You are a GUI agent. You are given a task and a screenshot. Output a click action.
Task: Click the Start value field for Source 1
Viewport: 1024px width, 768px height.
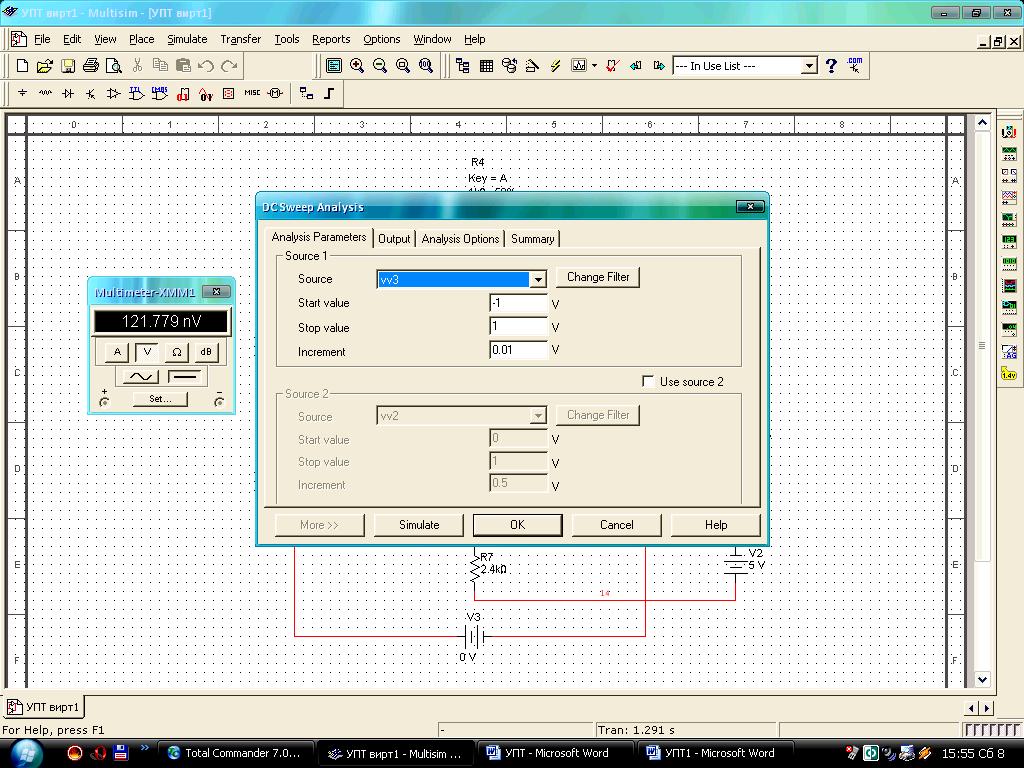(x=518, y=303)
